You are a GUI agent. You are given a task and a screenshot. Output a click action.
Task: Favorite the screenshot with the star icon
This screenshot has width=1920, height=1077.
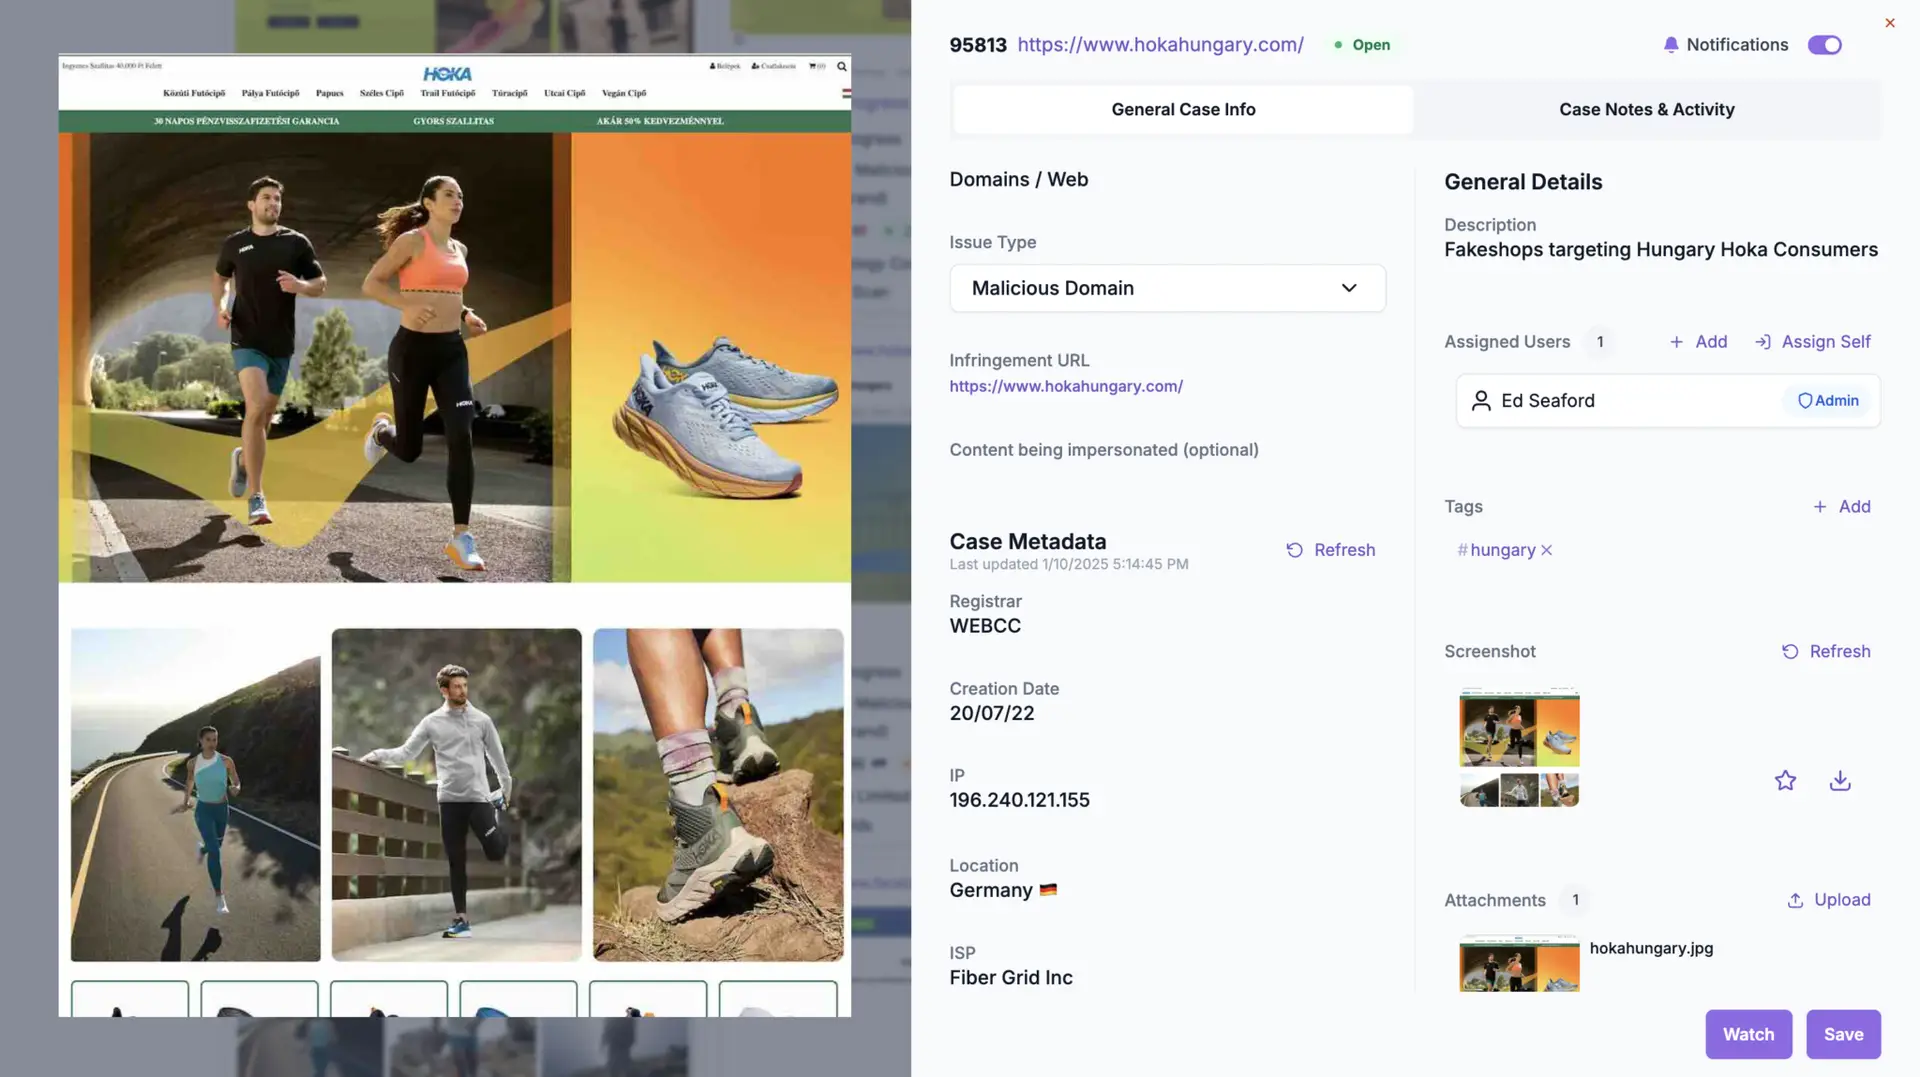pyautogui.click(x=1785, y=781)
